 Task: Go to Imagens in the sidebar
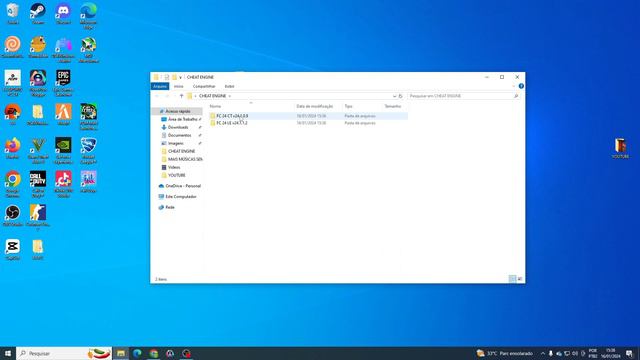176,143
